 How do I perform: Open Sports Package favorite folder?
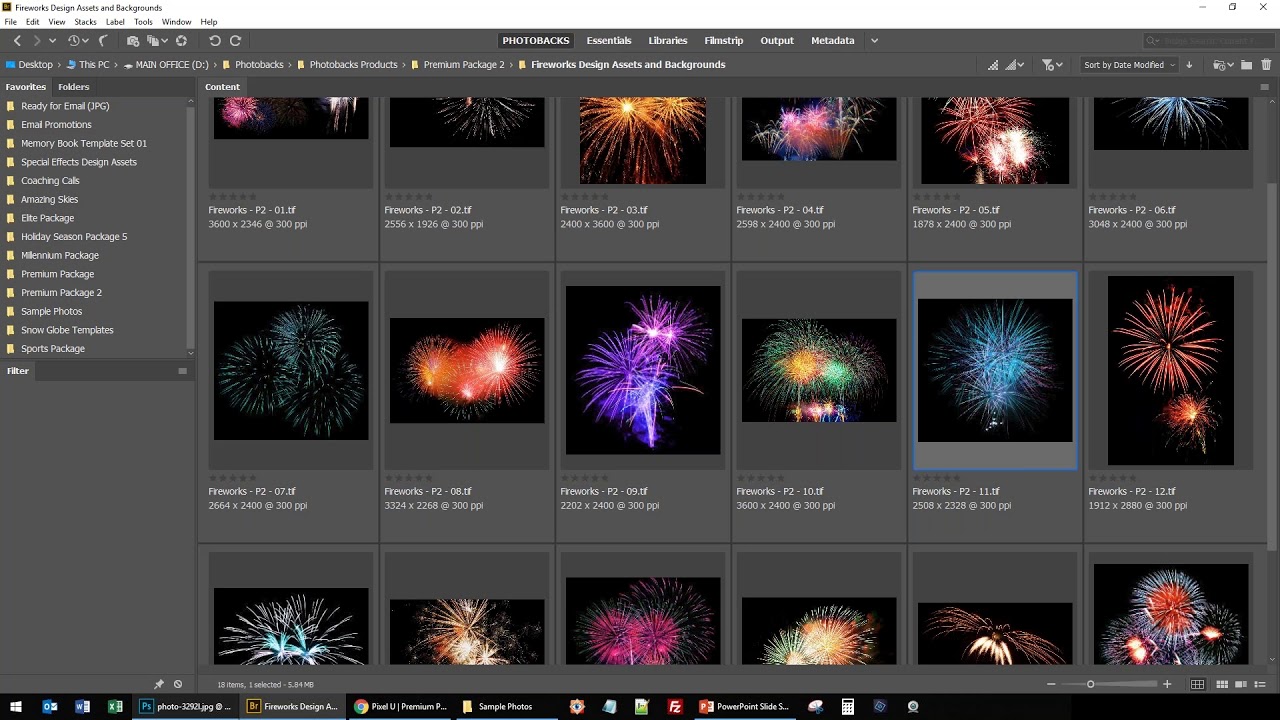pyautogui.click(x=53, y=349)
